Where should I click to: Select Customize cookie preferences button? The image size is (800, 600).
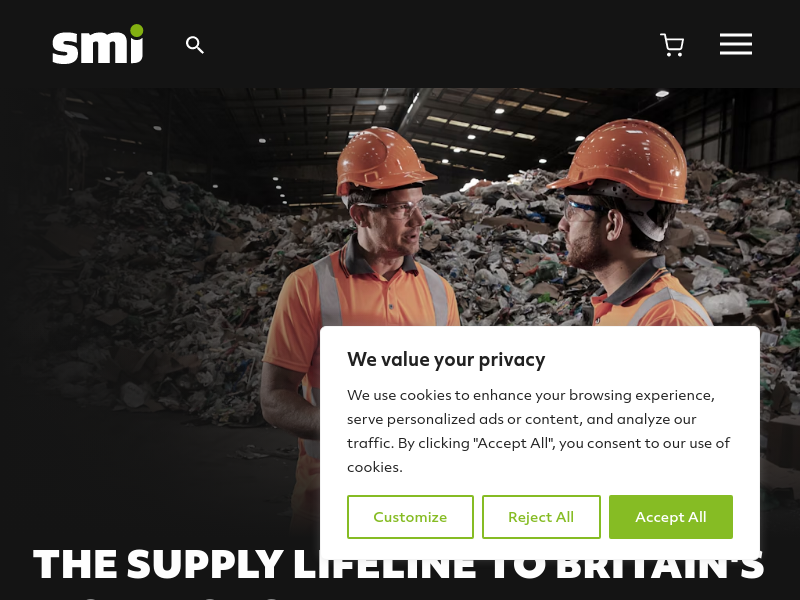point(410,517)
